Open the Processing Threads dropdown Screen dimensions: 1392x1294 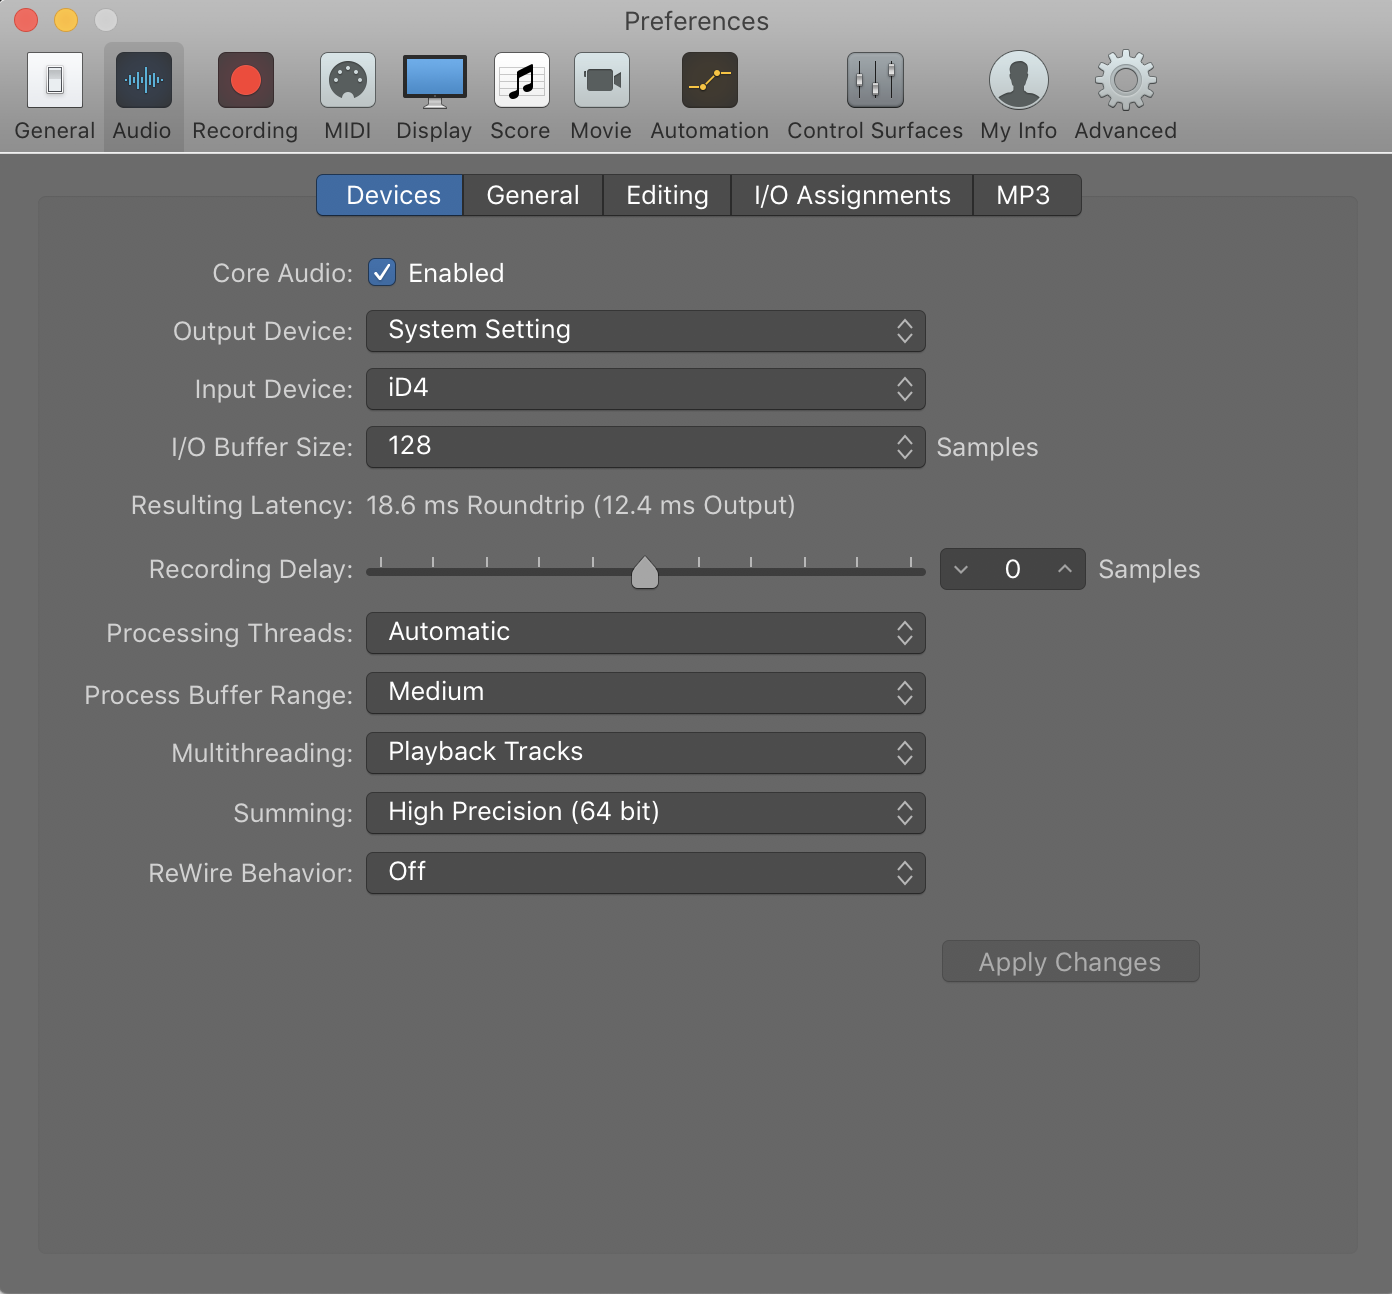[x=646, y=633]
